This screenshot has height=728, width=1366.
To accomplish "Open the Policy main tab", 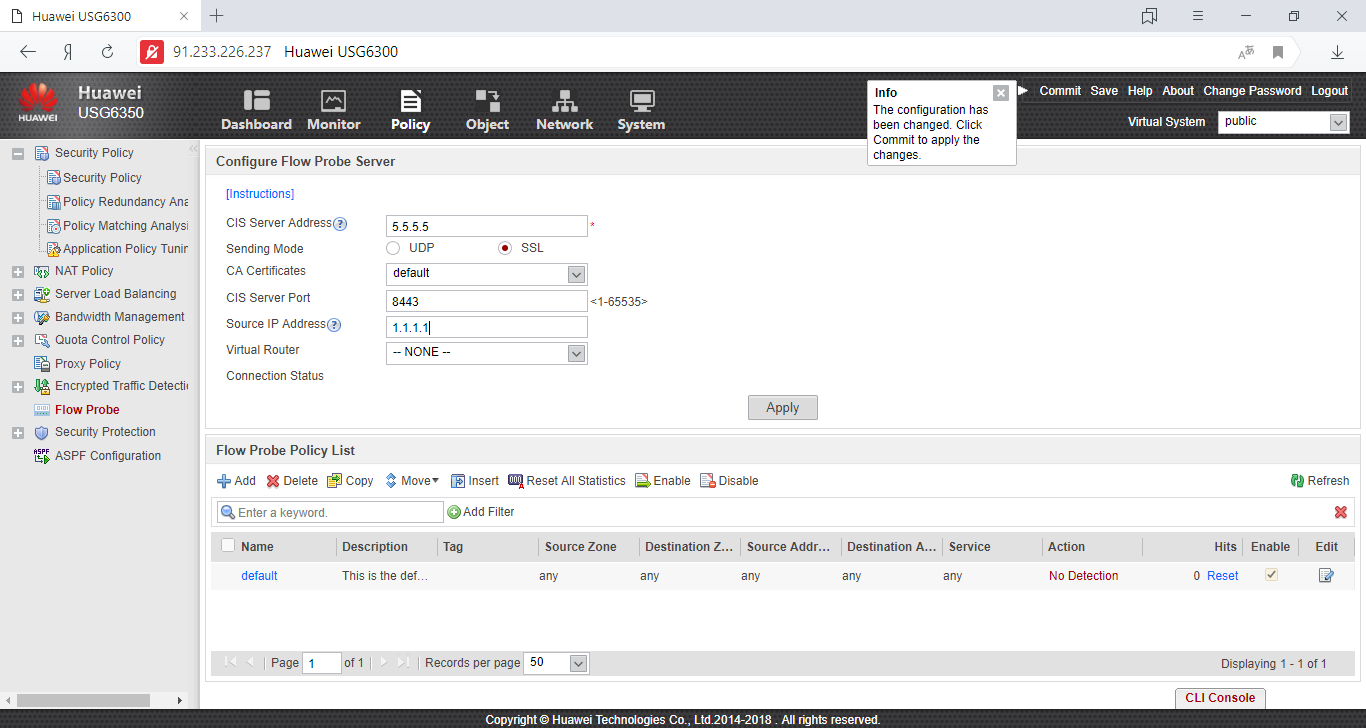I will pyautogui.click(x=410, y=110).
